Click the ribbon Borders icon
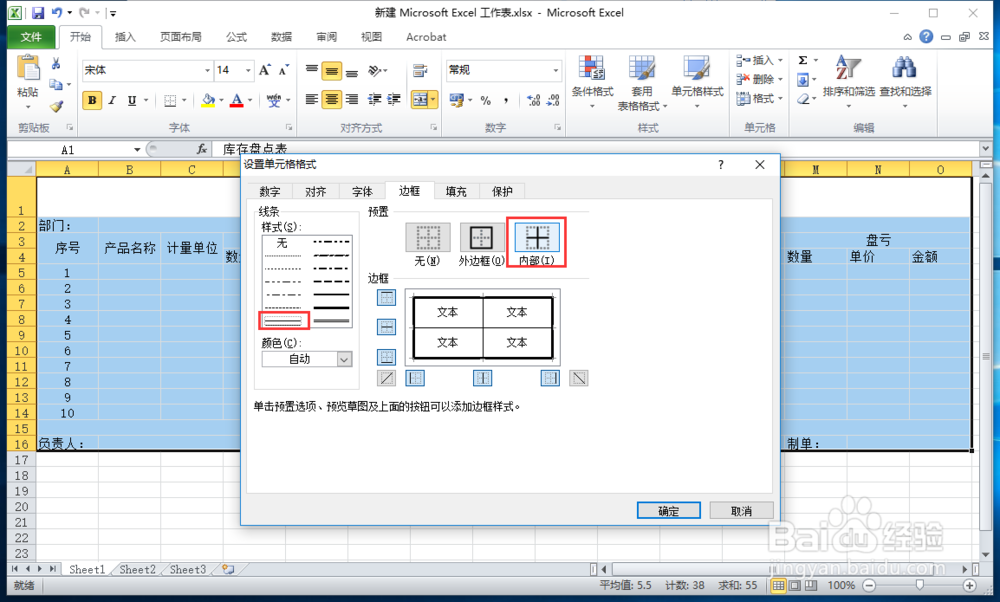Viewport: 1000px width, 602px height. tap(170, 100)
